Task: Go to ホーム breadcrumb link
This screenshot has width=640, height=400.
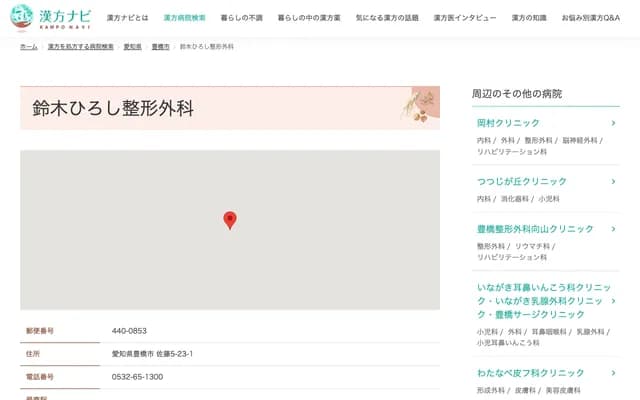Action: click(x=29, y=47)
